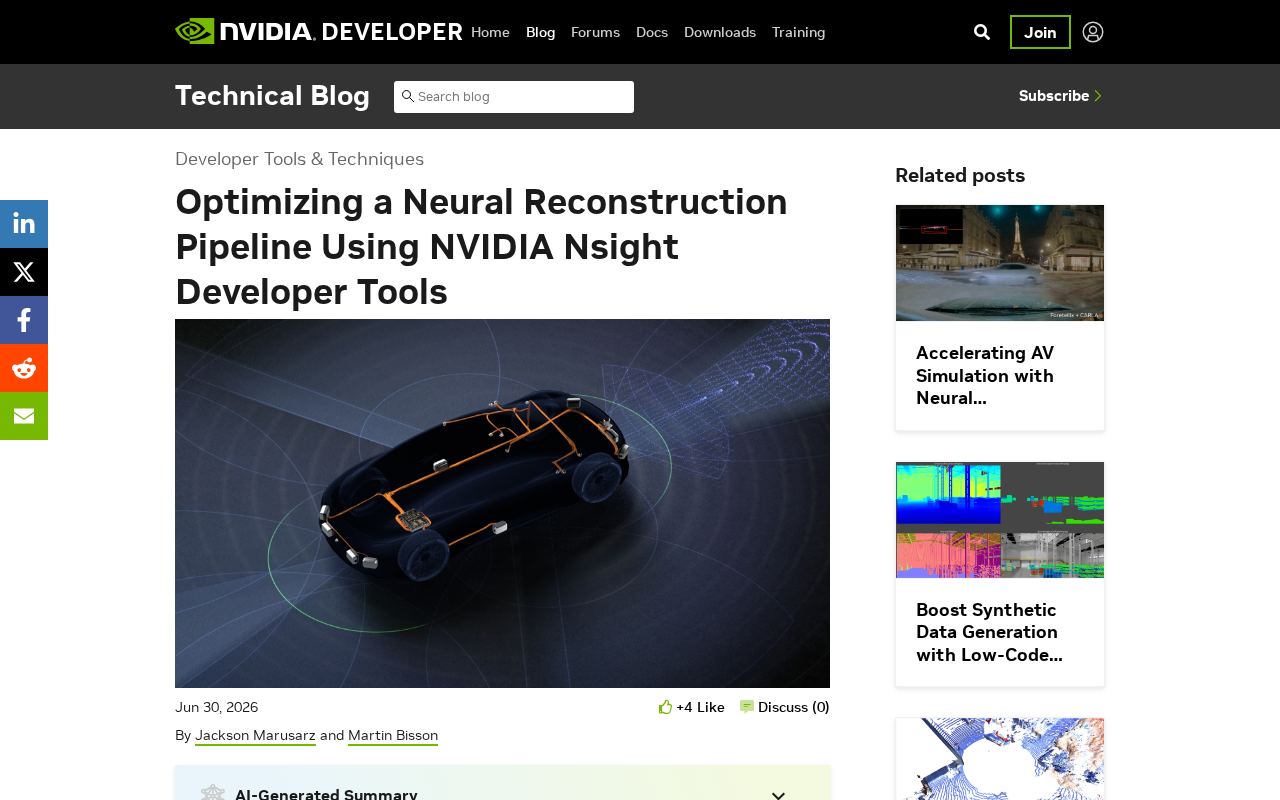Click the +4 Like text
This screenshot has height=800, width=1280.
[700, 707]
